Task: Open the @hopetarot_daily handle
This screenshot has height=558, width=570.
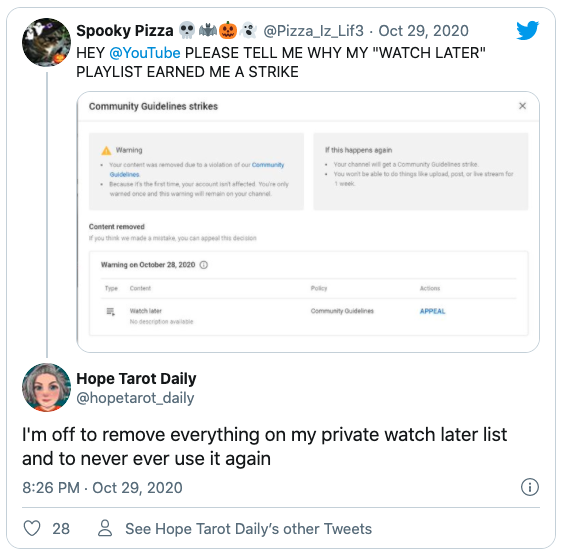Action: pos(135,398)
